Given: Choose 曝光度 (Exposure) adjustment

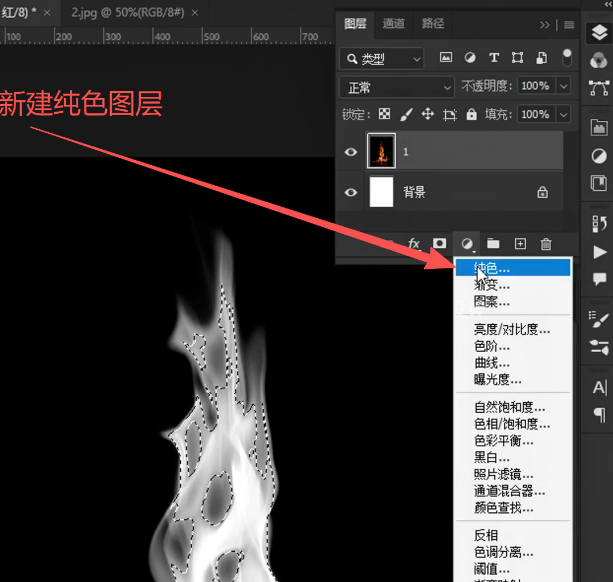Looking at the screenshot, I should tap(513, 380).
